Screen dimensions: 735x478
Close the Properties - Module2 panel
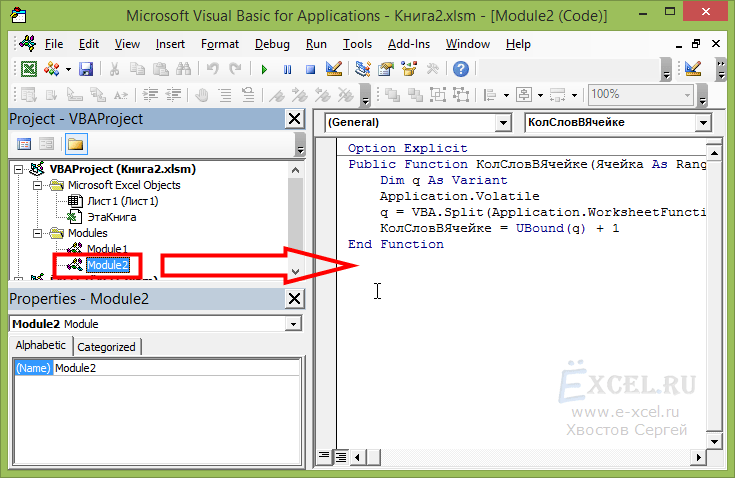click(294, 299)
